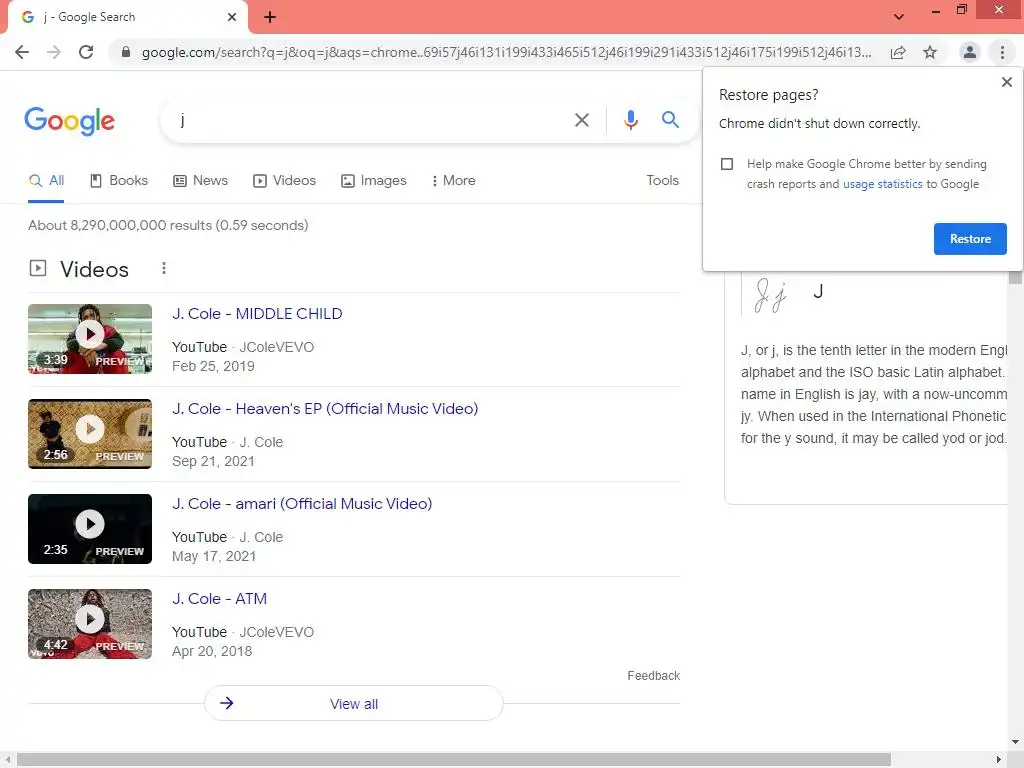Click the View all videos button
Image resolution: width=1024 pixels, height=768 pixels.
click(x=353, y=703)
